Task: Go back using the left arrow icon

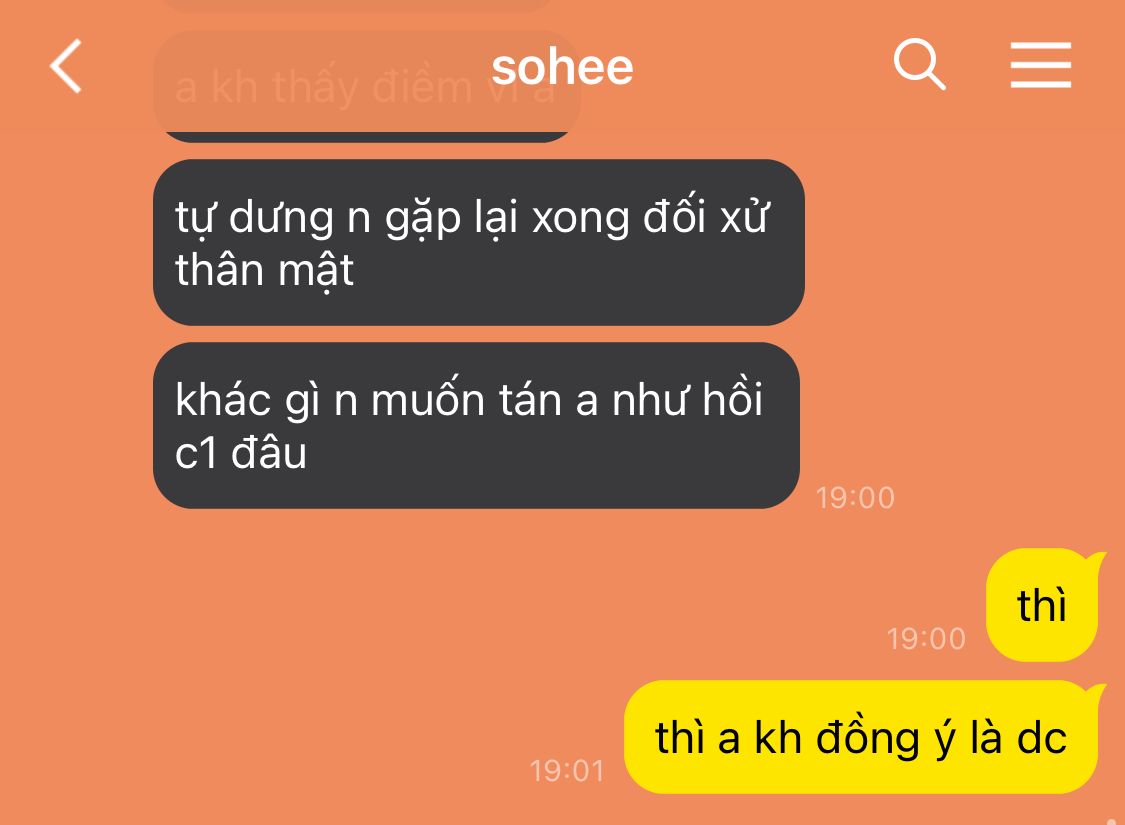Action: [66, 66]
